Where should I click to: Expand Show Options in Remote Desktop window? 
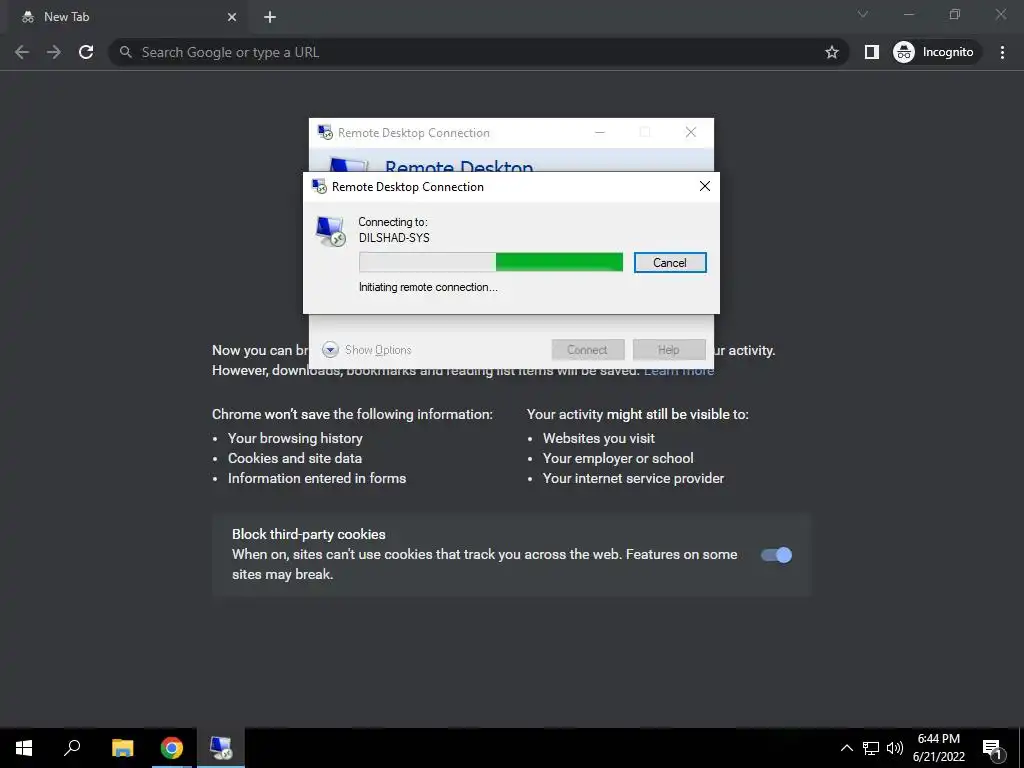tap(367, 350)
